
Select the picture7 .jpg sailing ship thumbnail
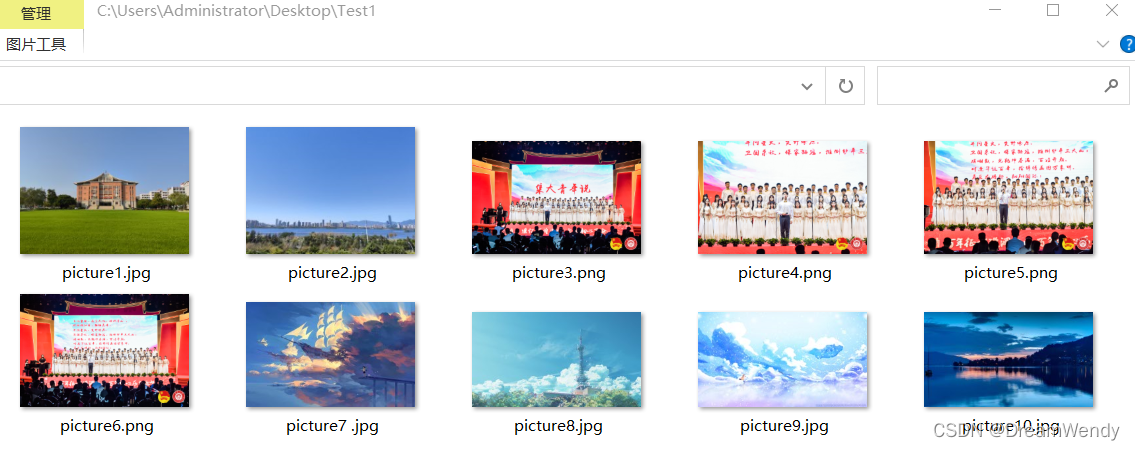(331, 355)
